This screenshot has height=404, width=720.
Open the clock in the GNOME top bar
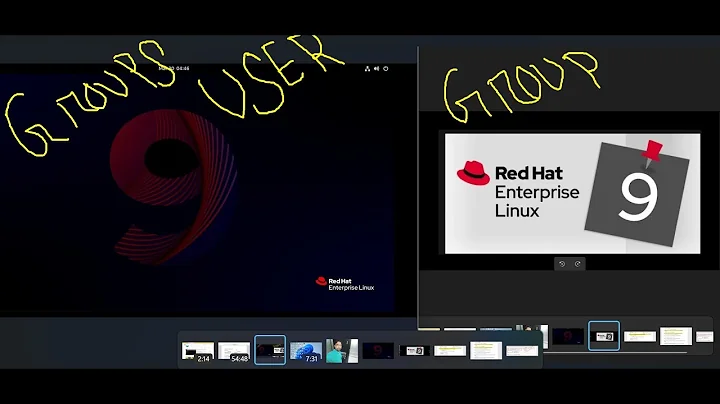(174, 68)
